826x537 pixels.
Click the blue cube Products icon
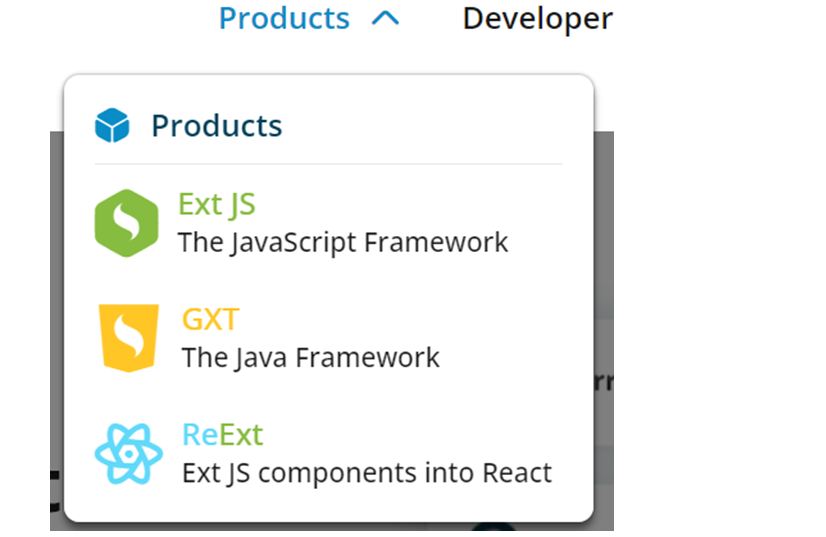(x=112, y=126)
